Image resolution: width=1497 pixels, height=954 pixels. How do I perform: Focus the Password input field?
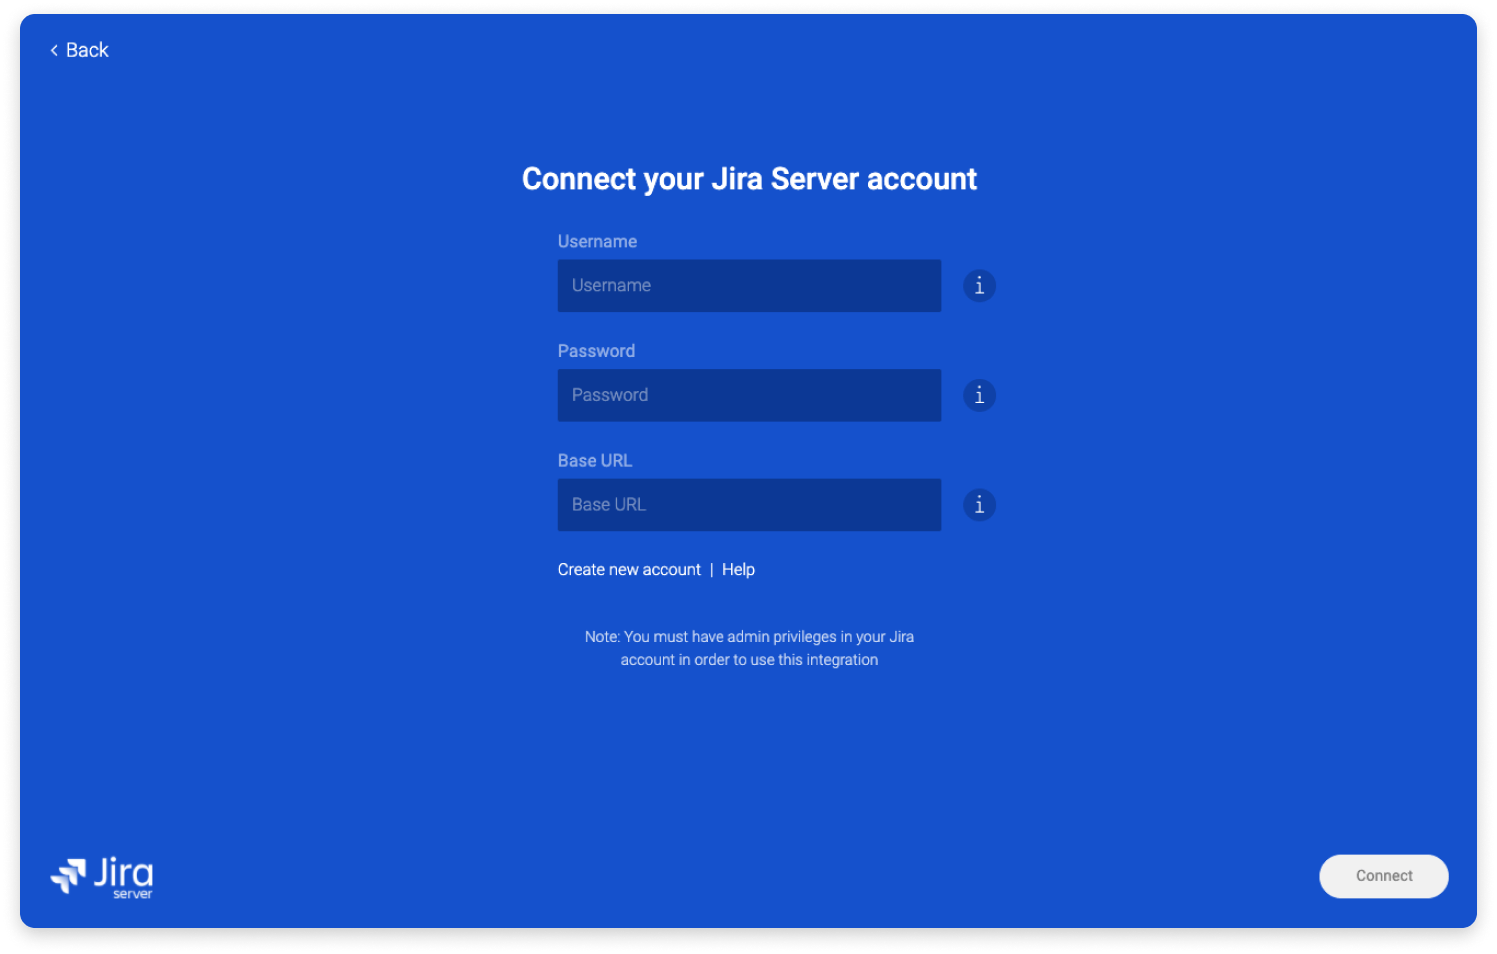tap(749, 395)
